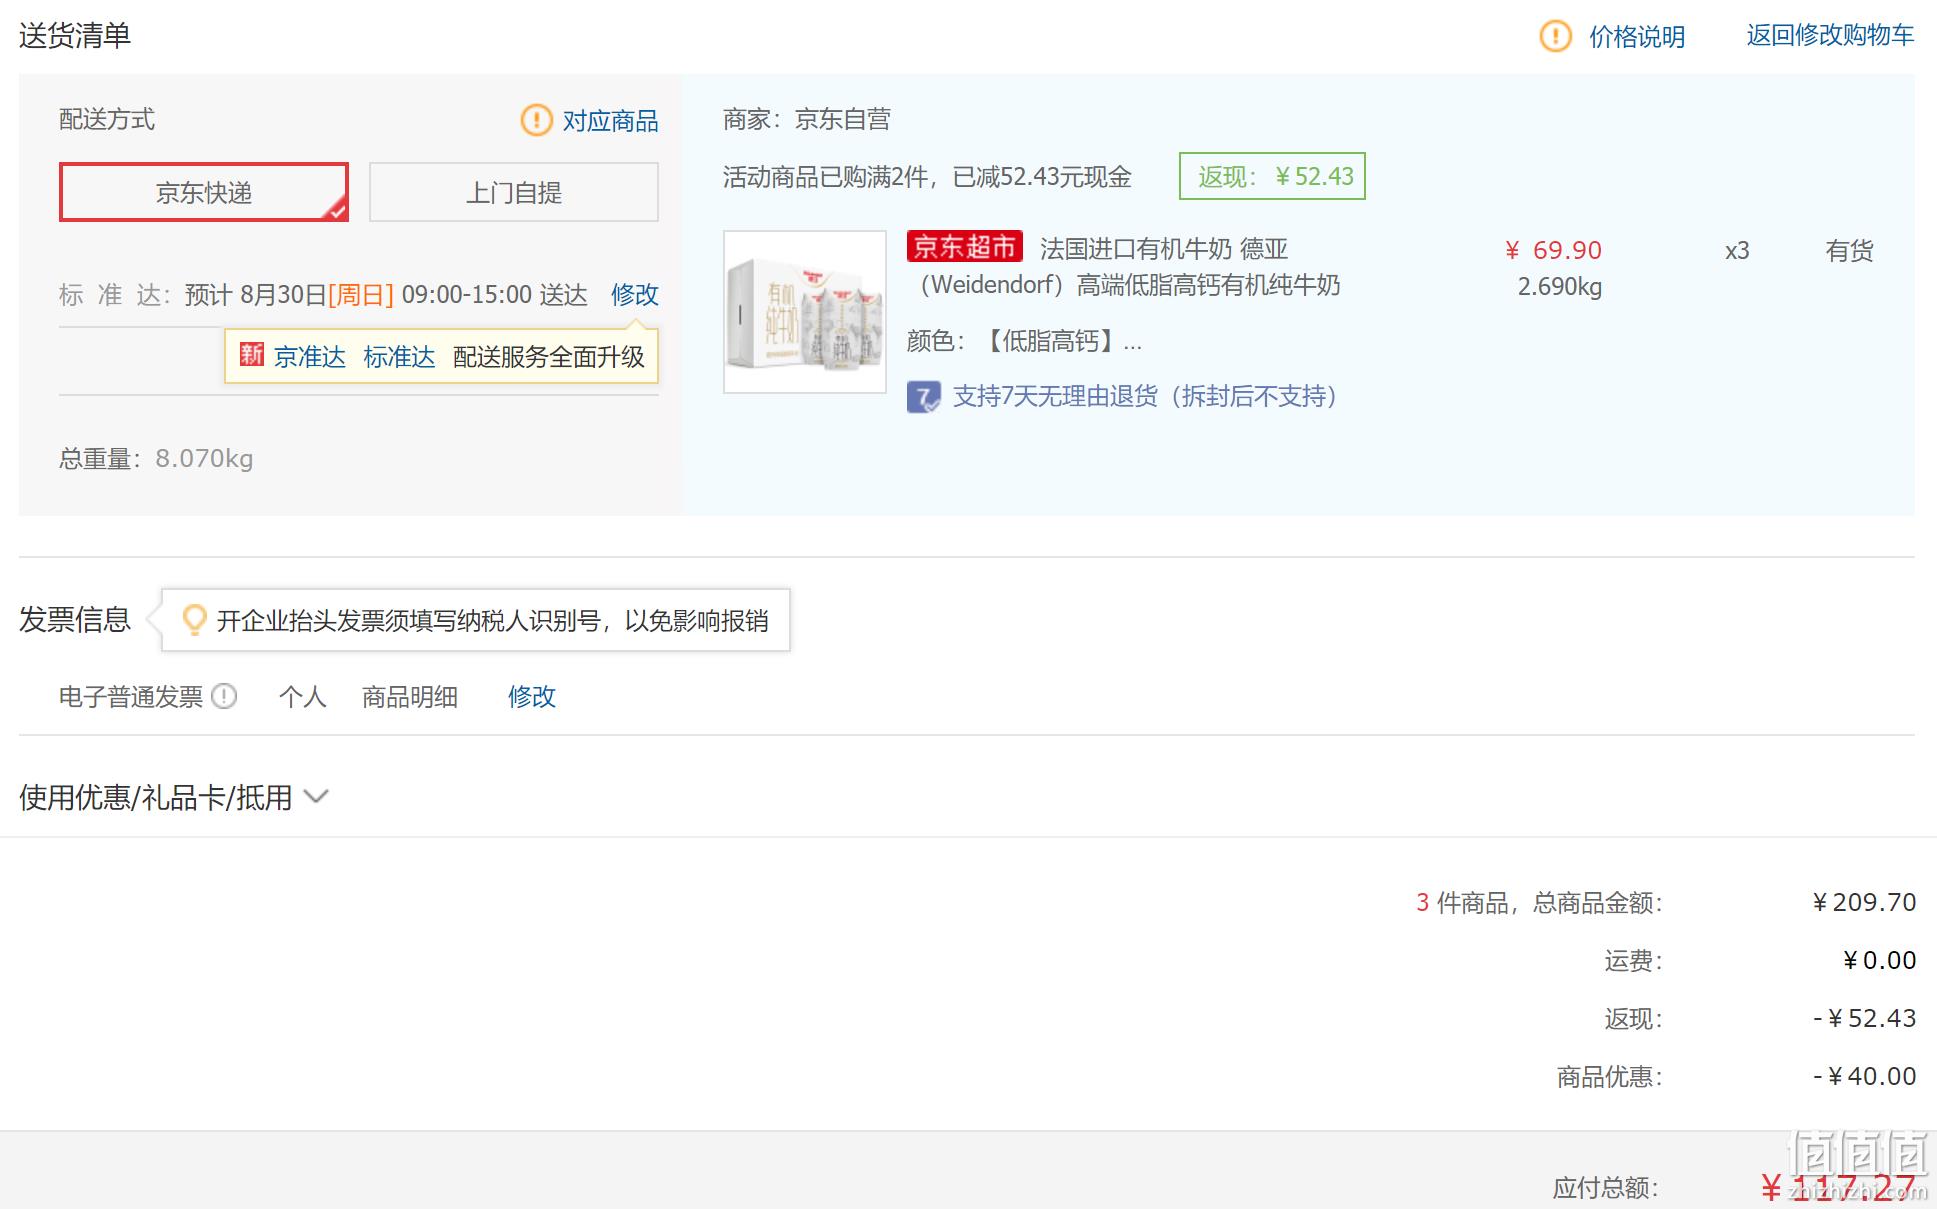Modify the invoice information

[532, 696]
